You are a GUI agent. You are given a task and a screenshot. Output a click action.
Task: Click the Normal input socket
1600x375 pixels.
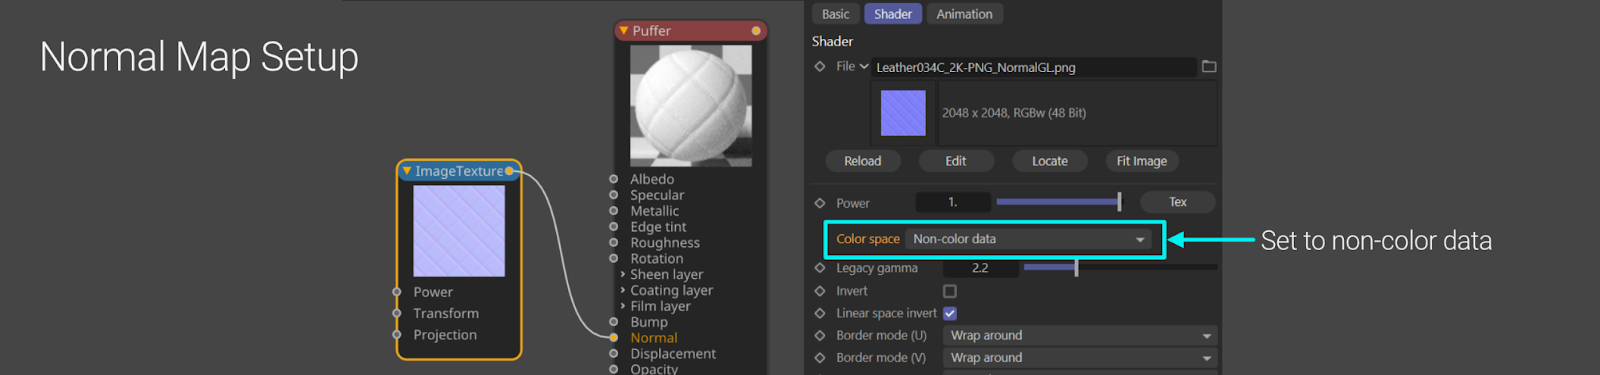click(x=614, y=338)
